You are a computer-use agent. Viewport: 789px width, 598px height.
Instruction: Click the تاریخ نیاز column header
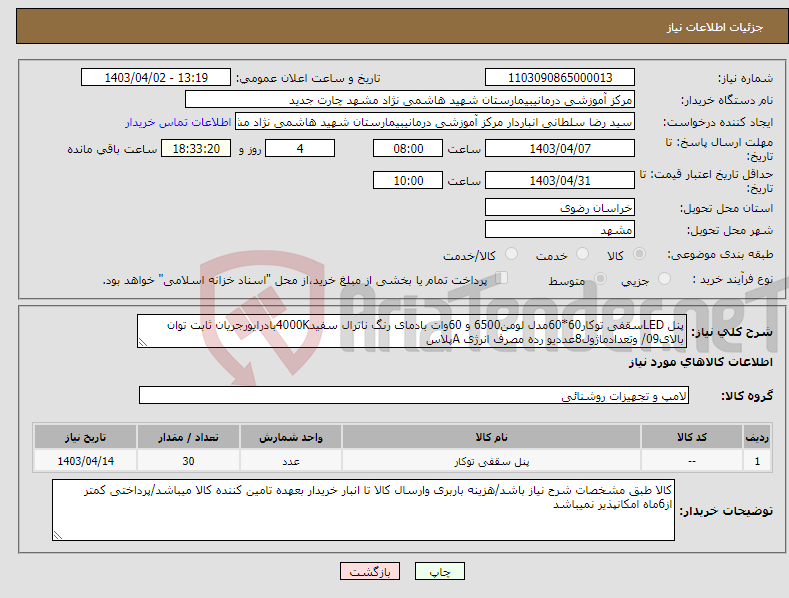point(86,437)
